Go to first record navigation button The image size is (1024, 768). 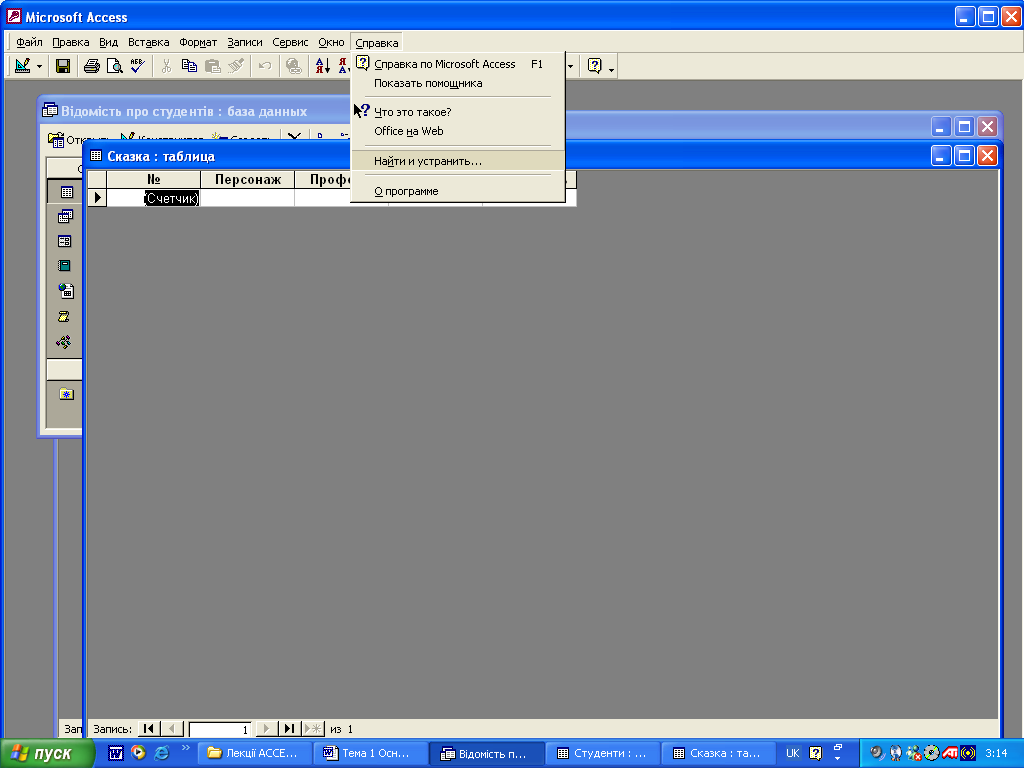[148, 729]
